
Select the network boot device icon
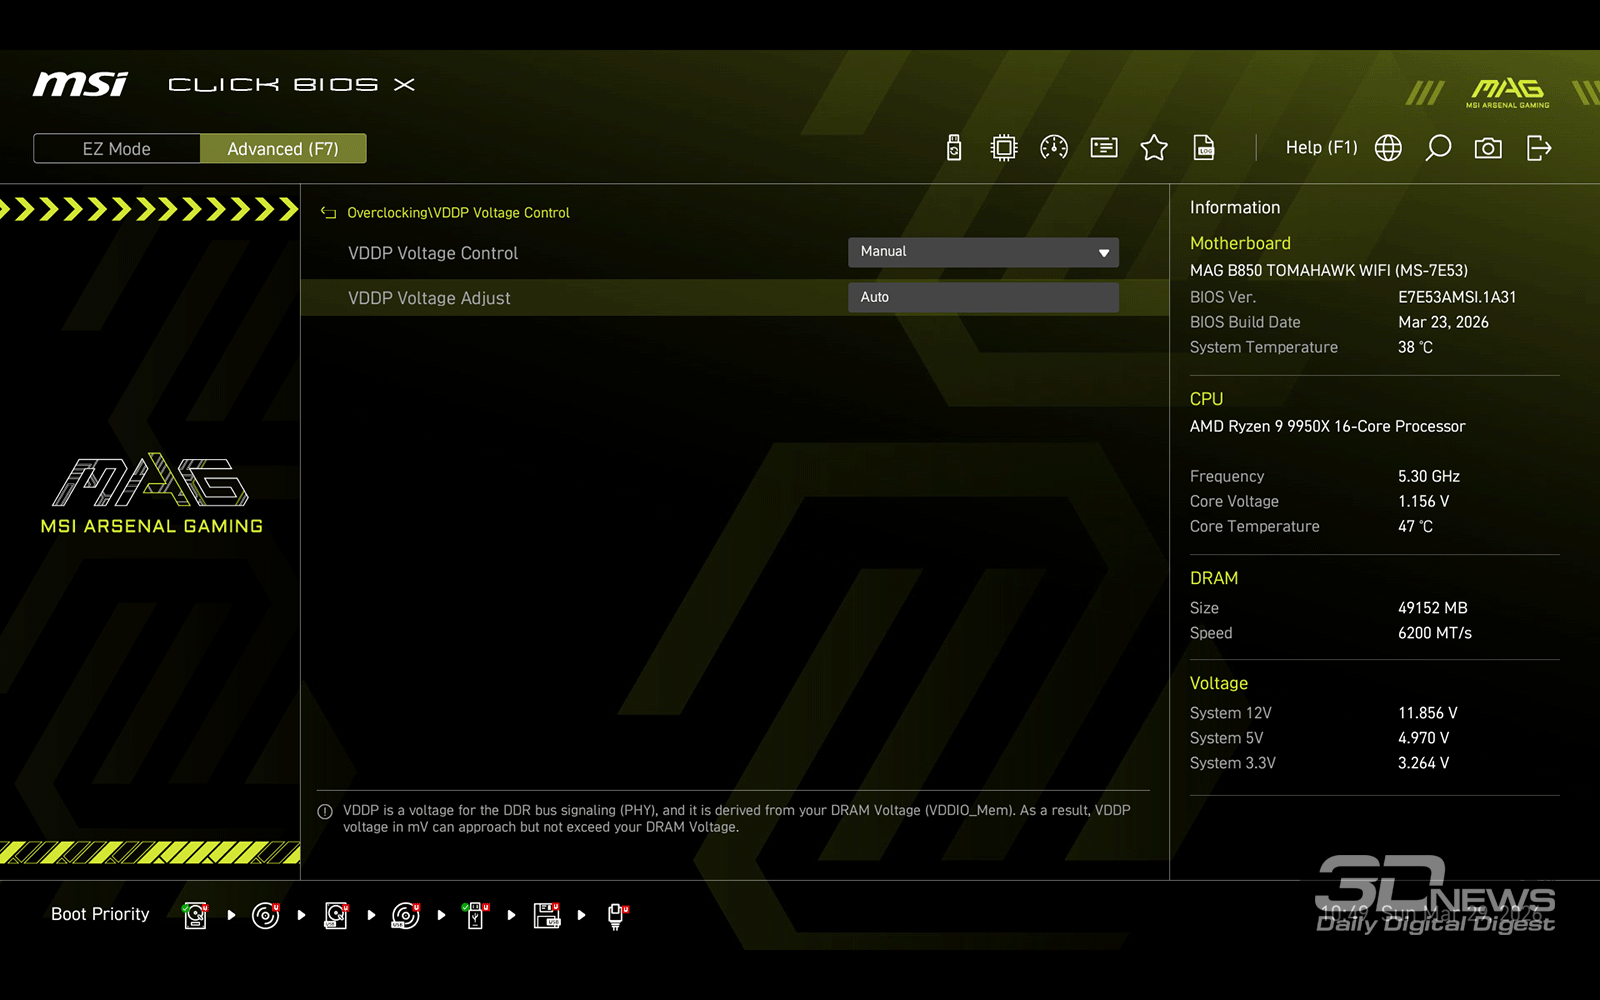pos(617,915)
